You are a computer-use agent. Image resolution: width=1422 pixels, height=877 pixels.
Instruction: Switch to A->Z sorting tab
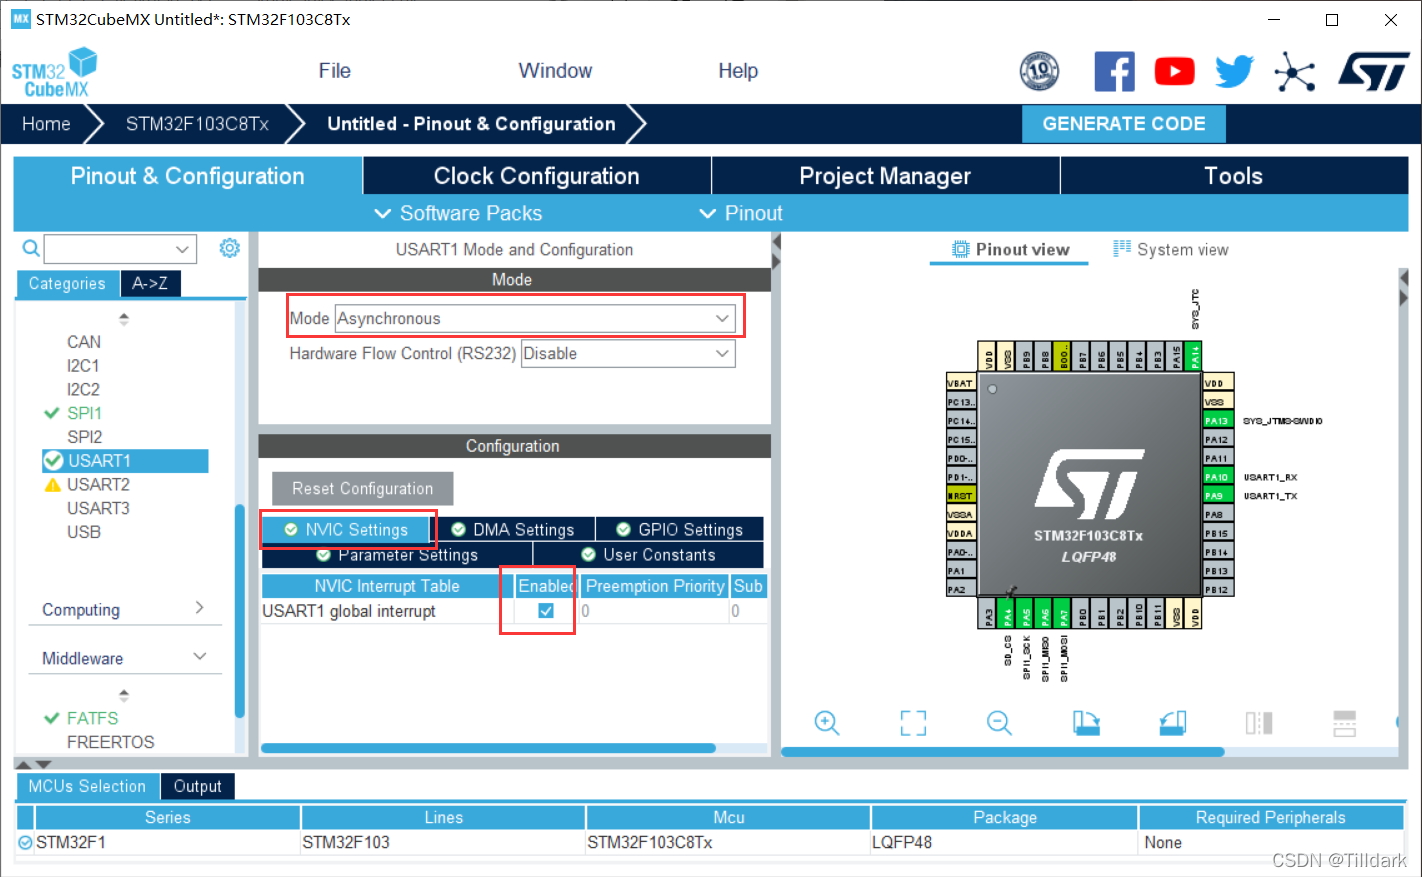(x=150, y=283)
